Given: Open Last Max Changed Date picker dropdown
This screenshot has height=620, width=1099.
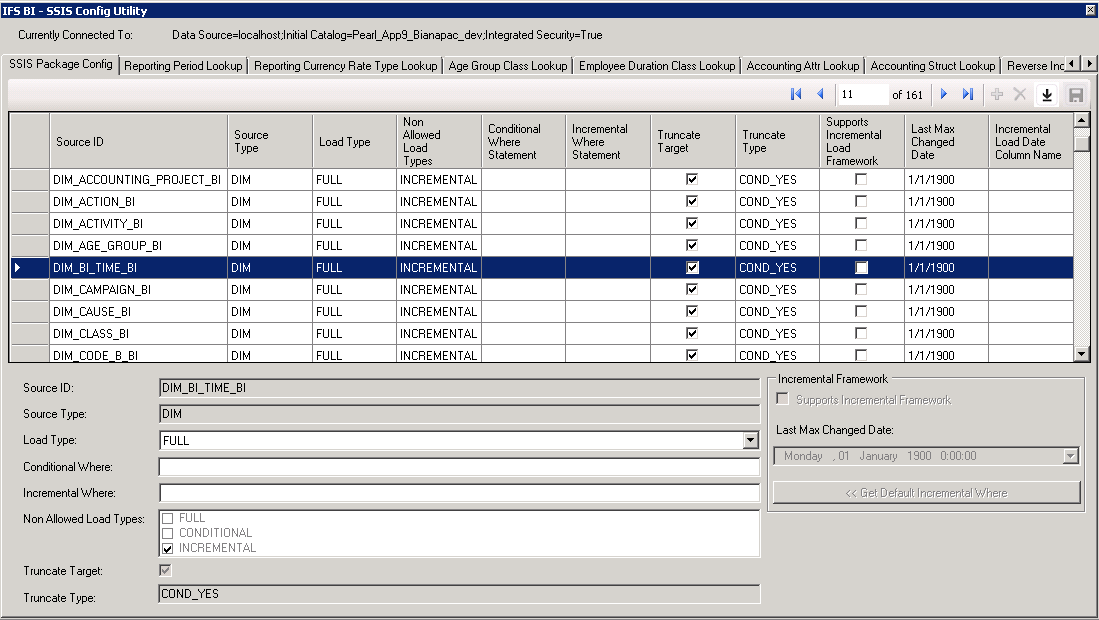Looking at the screenshot, I should click(x=1071, y=456).
